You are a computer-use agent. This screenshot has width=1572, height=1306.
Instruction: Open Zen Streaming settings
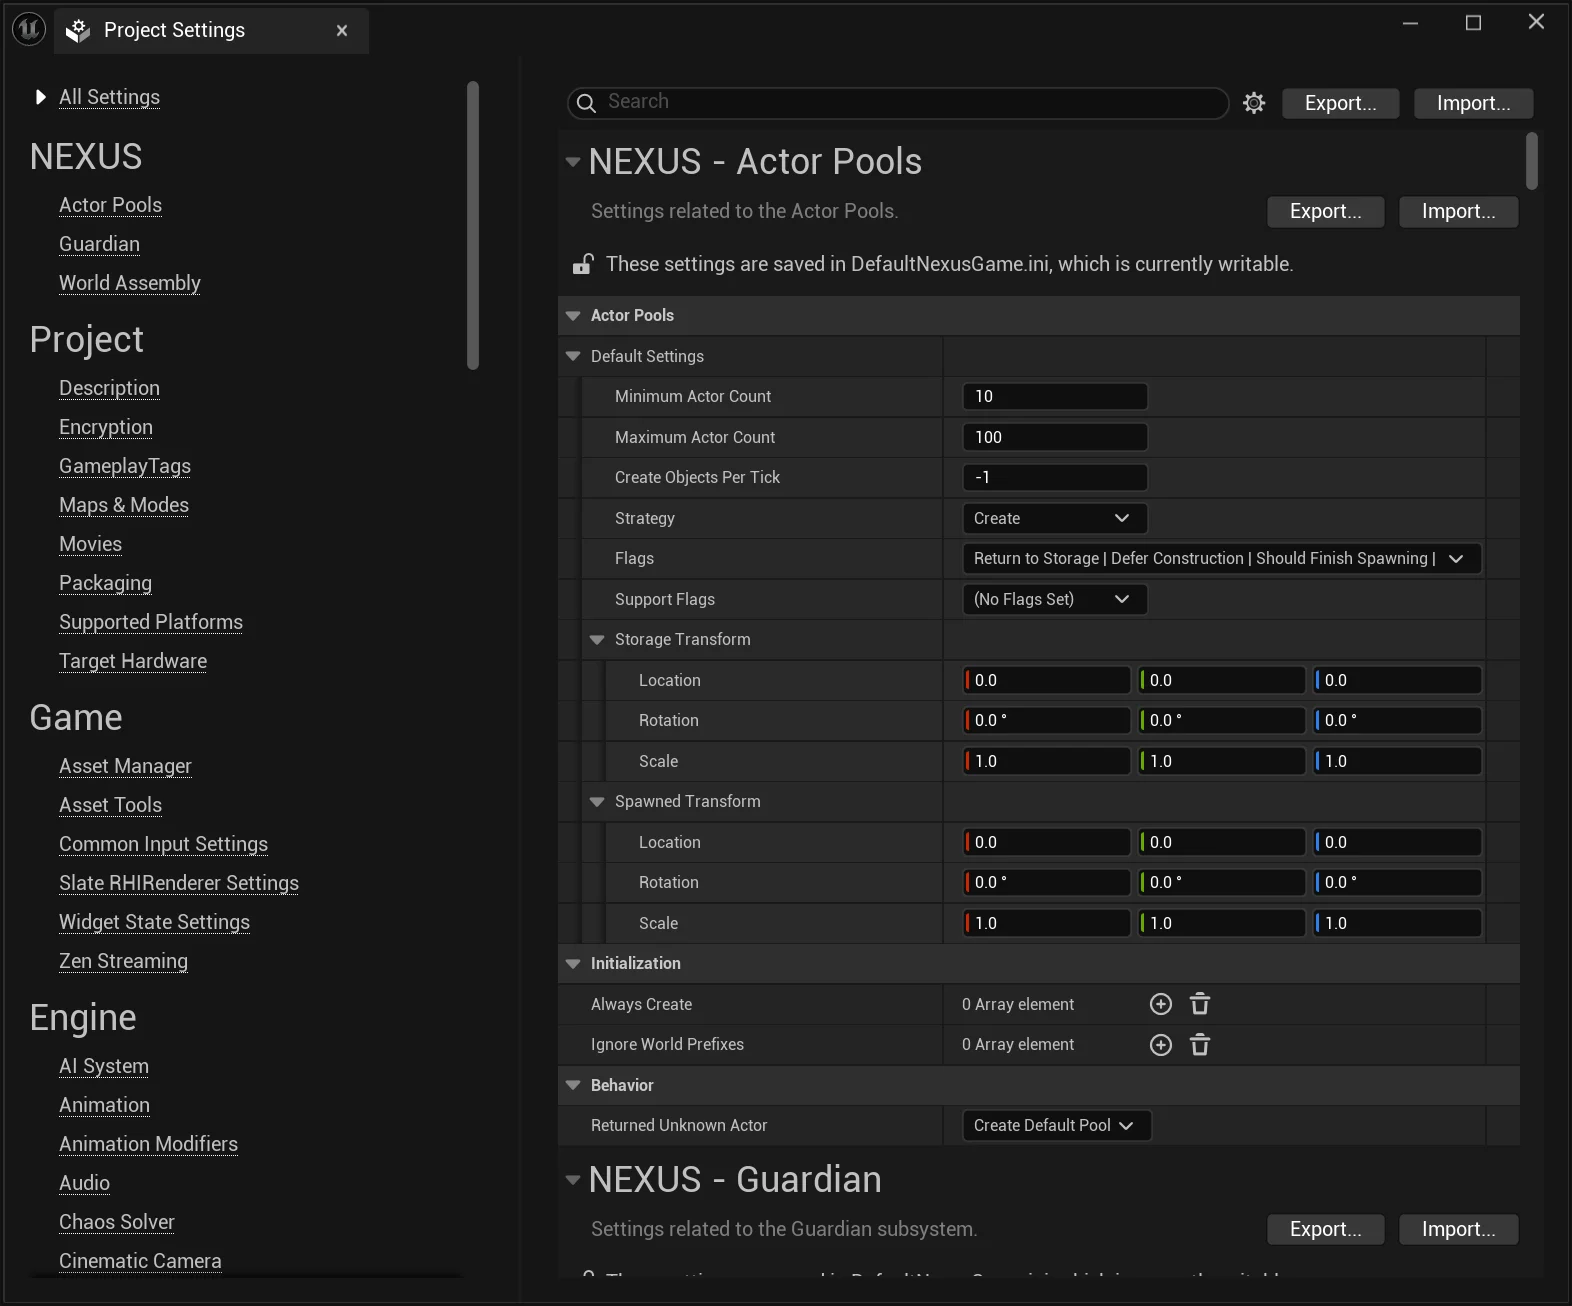tap(123, 961)
